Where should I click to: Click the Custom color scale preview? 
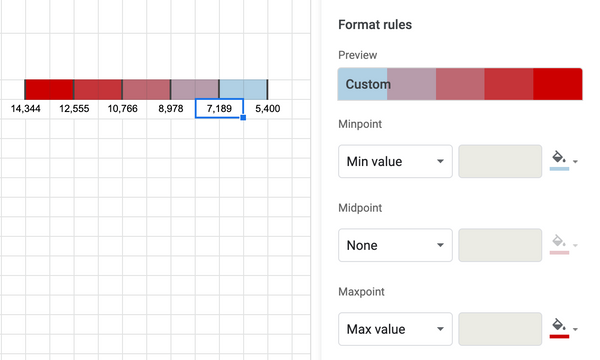[460, 84]
